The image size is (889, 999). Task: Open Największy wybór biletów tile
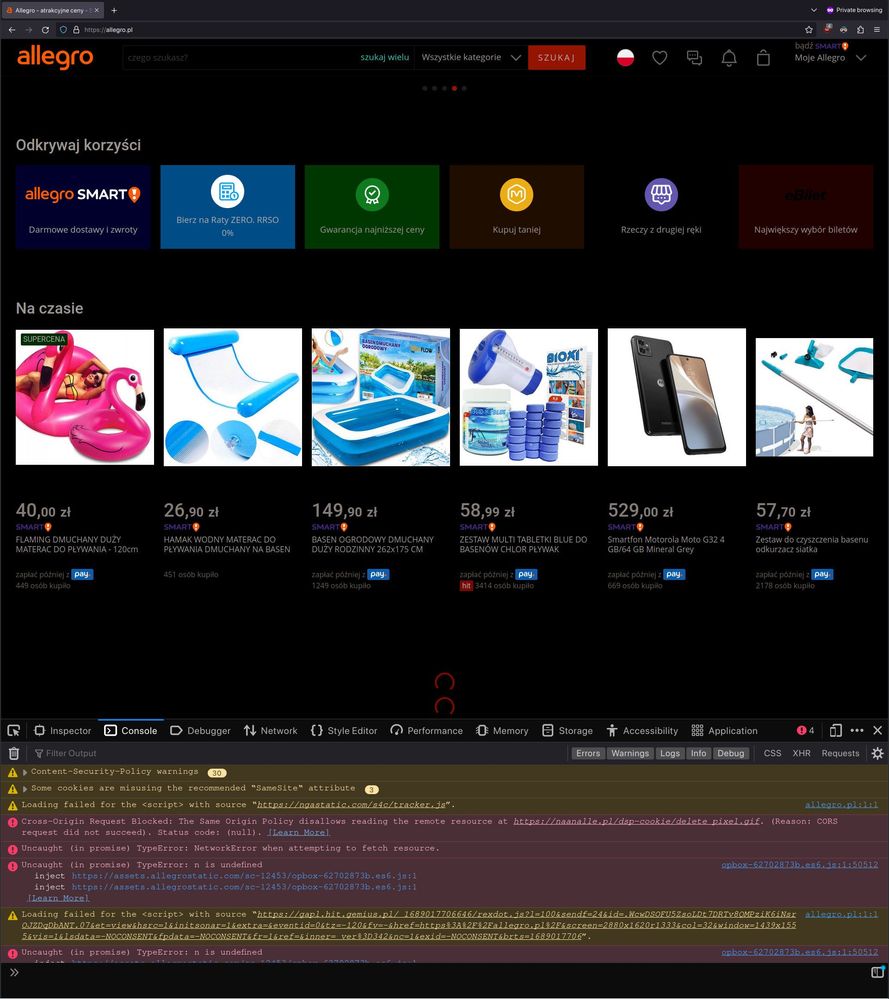click(x=806, y=206)
